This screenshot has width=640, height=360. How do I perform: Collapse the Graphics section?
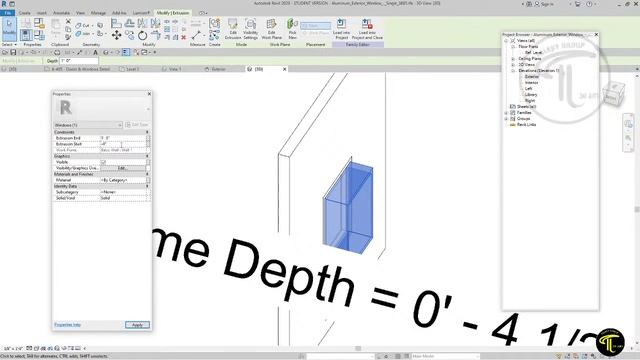[147, 156]
